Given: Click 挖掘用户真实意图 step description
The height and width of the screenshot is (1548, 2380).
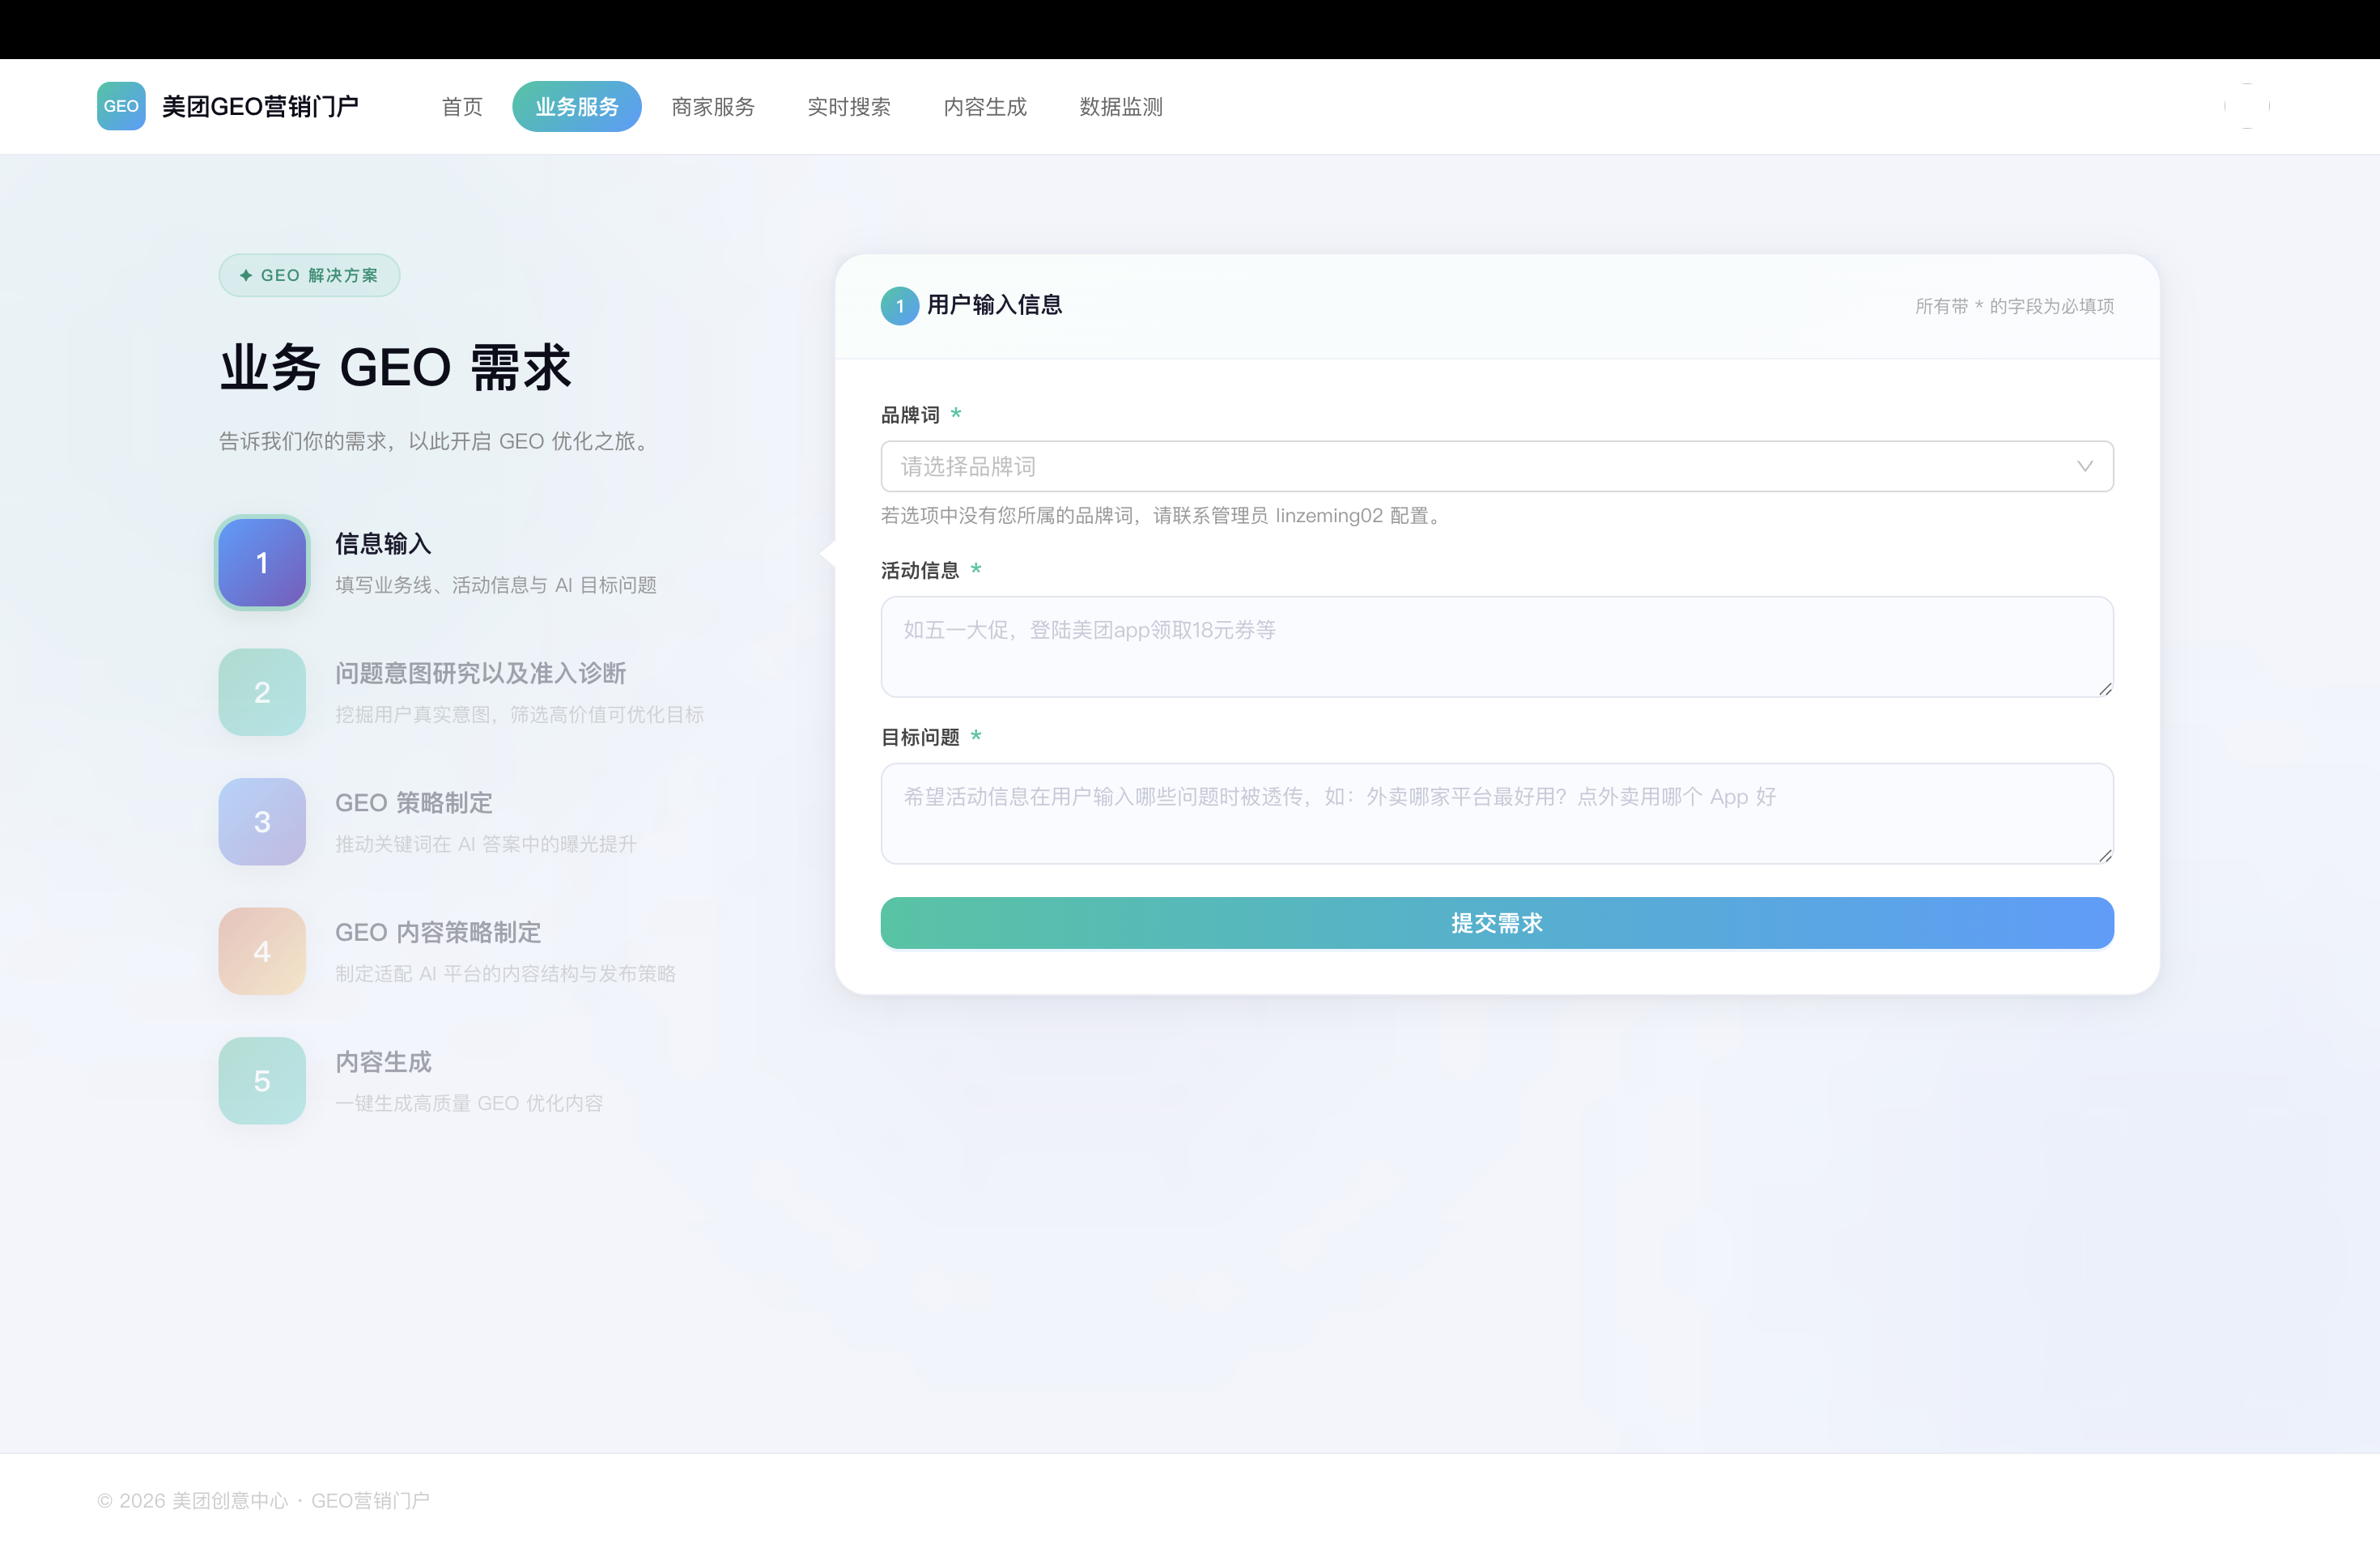Looking at the screenshot, I should point(519,714).
